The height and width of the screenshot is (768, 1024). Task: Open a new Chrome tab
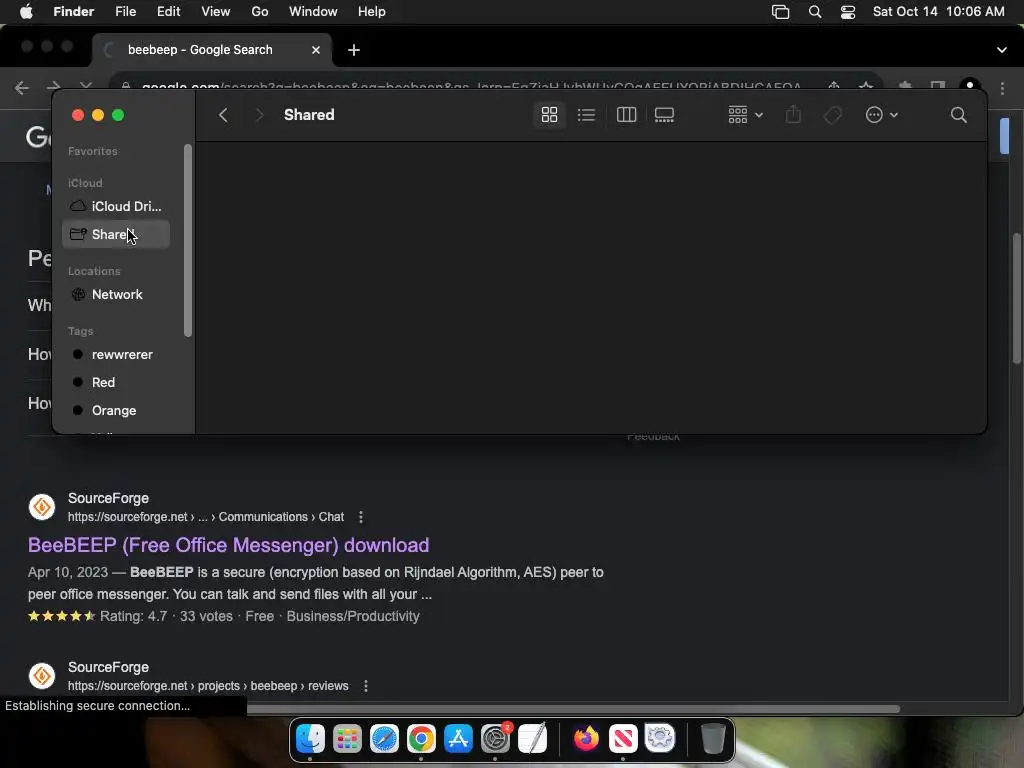354,50
